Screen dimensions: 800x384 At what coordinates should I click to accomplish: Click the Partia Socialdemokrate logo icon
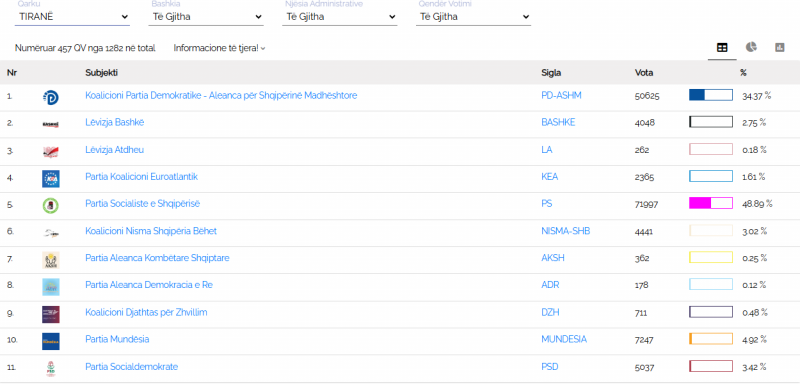(x=51, y=368)
